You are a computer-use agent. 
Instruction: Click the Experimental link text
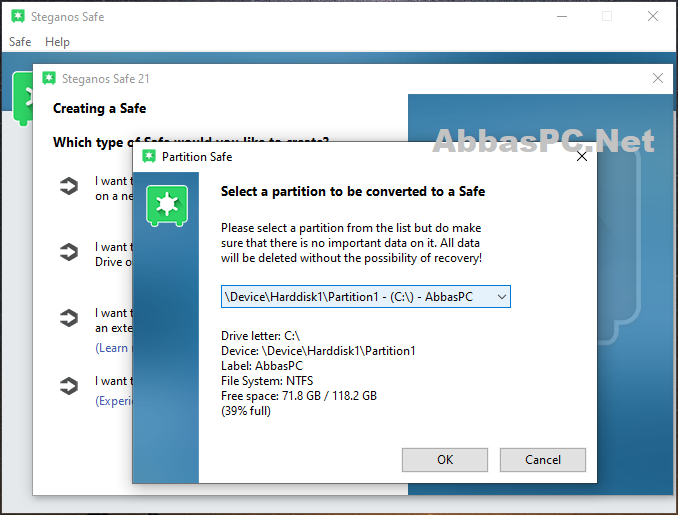pos(113,401)
